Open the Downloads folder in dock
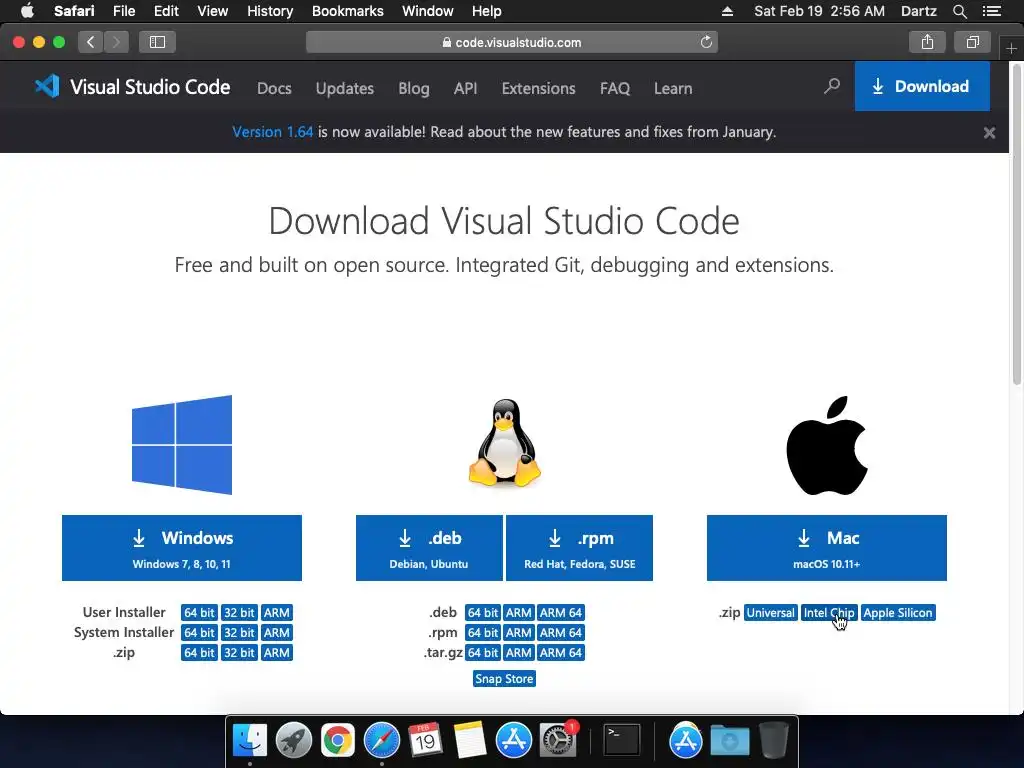 tap(729, 741)
